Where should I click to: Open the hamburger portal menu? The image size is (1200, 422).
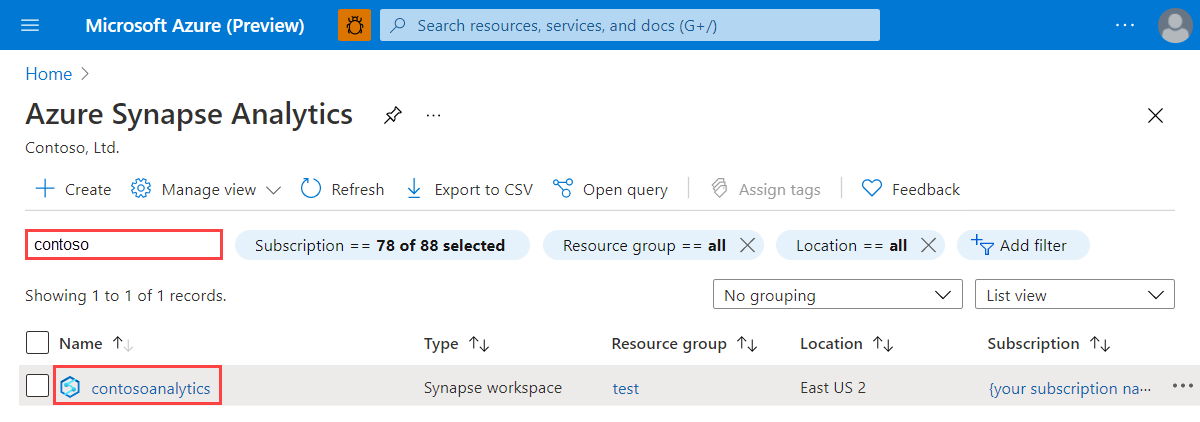30,25
